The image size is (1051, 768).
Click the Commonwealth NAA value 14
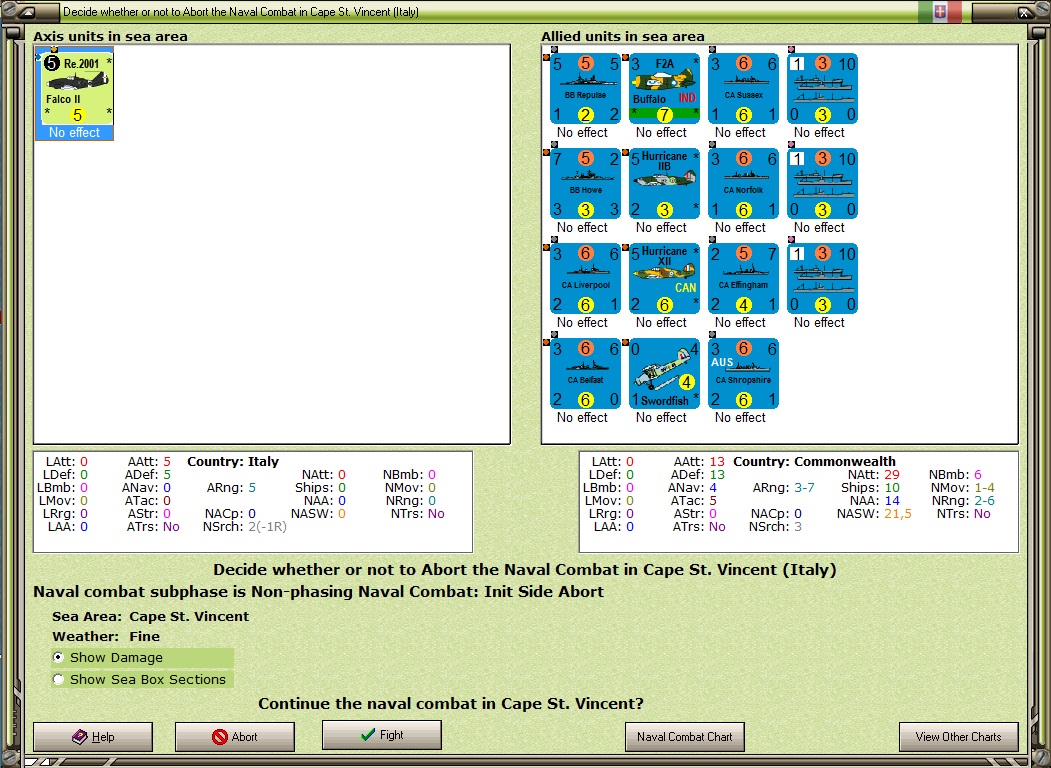[892, 501]
